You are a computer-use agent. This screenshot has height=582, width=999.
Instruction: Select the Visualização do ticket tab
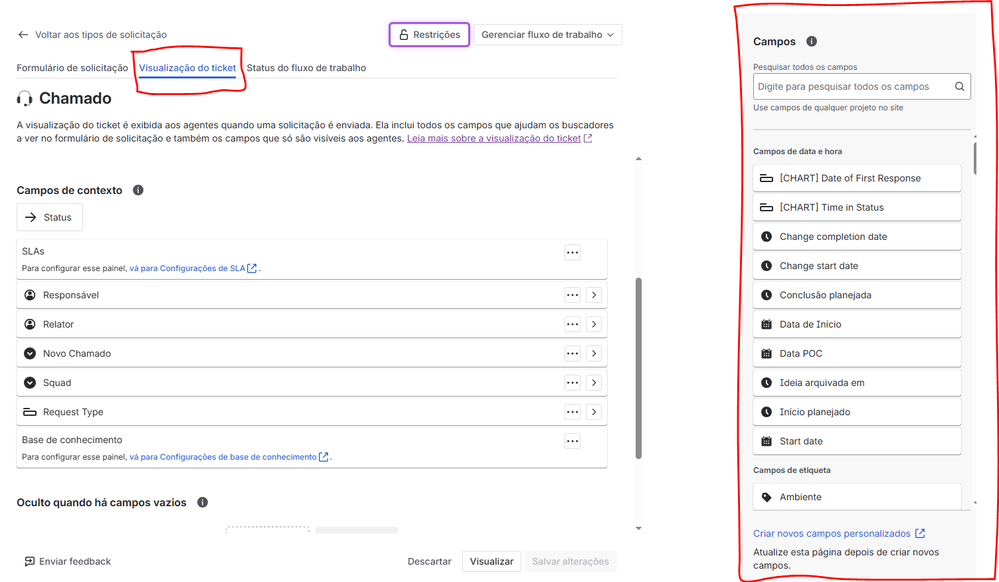point(187,68)
